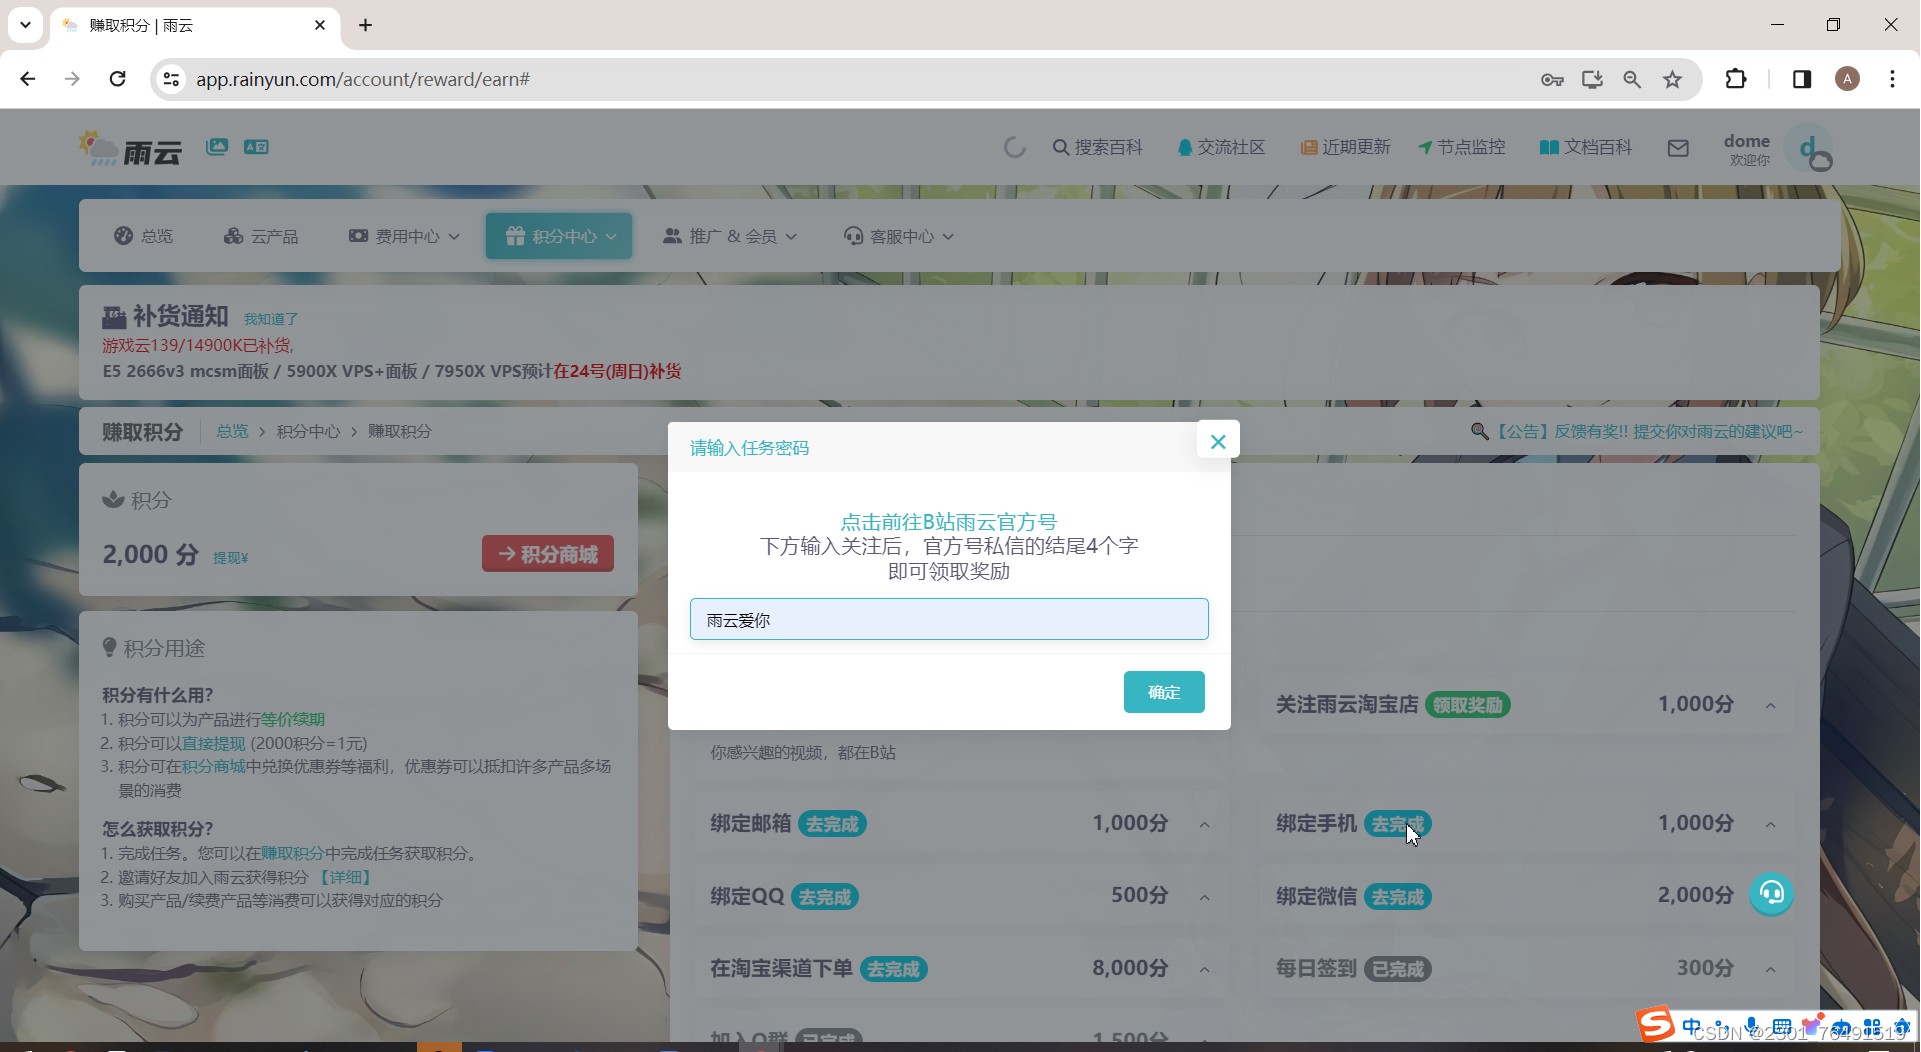This screenshot has height=1052, width=1921.
Task: Click the 确定 confirm button
Action: coord(1164,692)
